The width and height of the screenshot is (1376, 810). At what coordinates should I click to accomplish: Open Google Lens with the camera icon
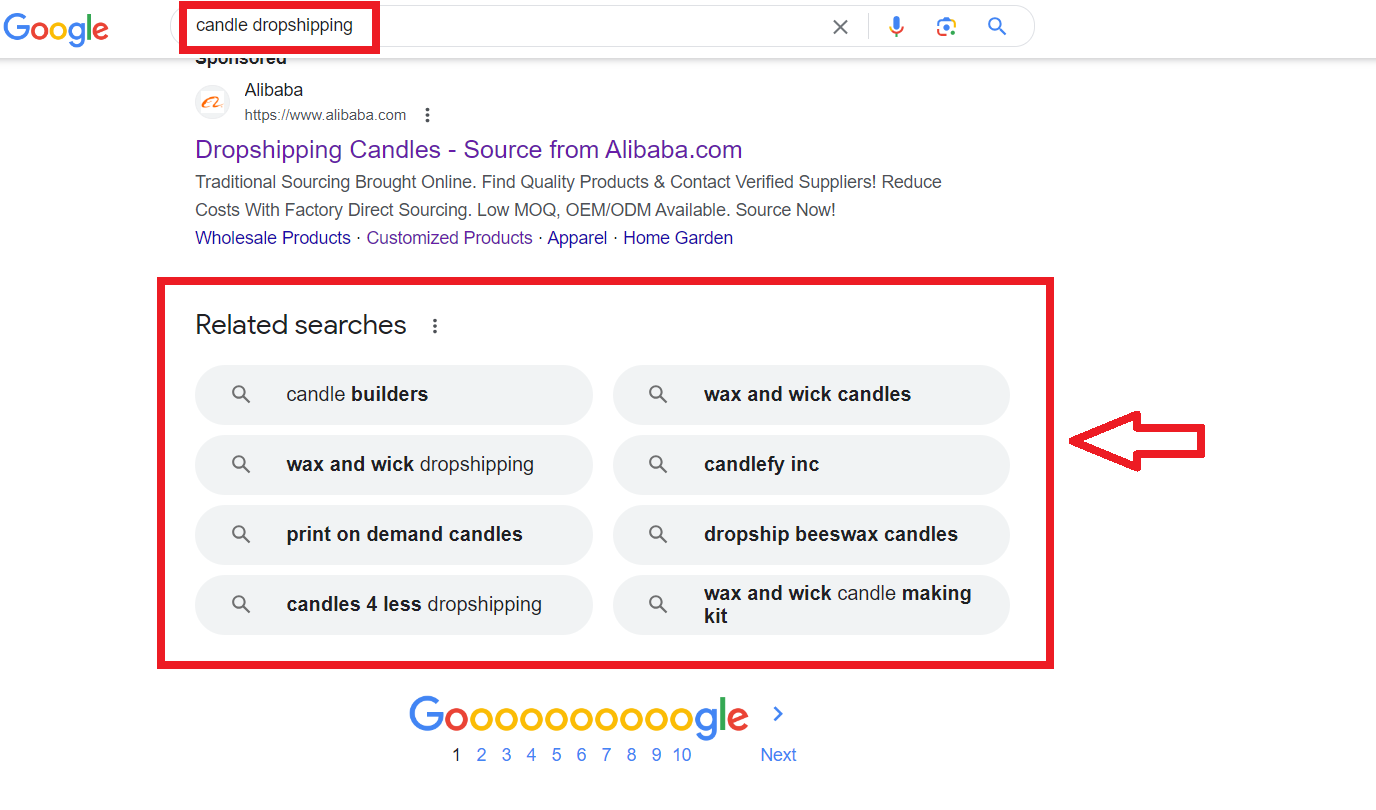pyautogui.click(x=946, y=26)
